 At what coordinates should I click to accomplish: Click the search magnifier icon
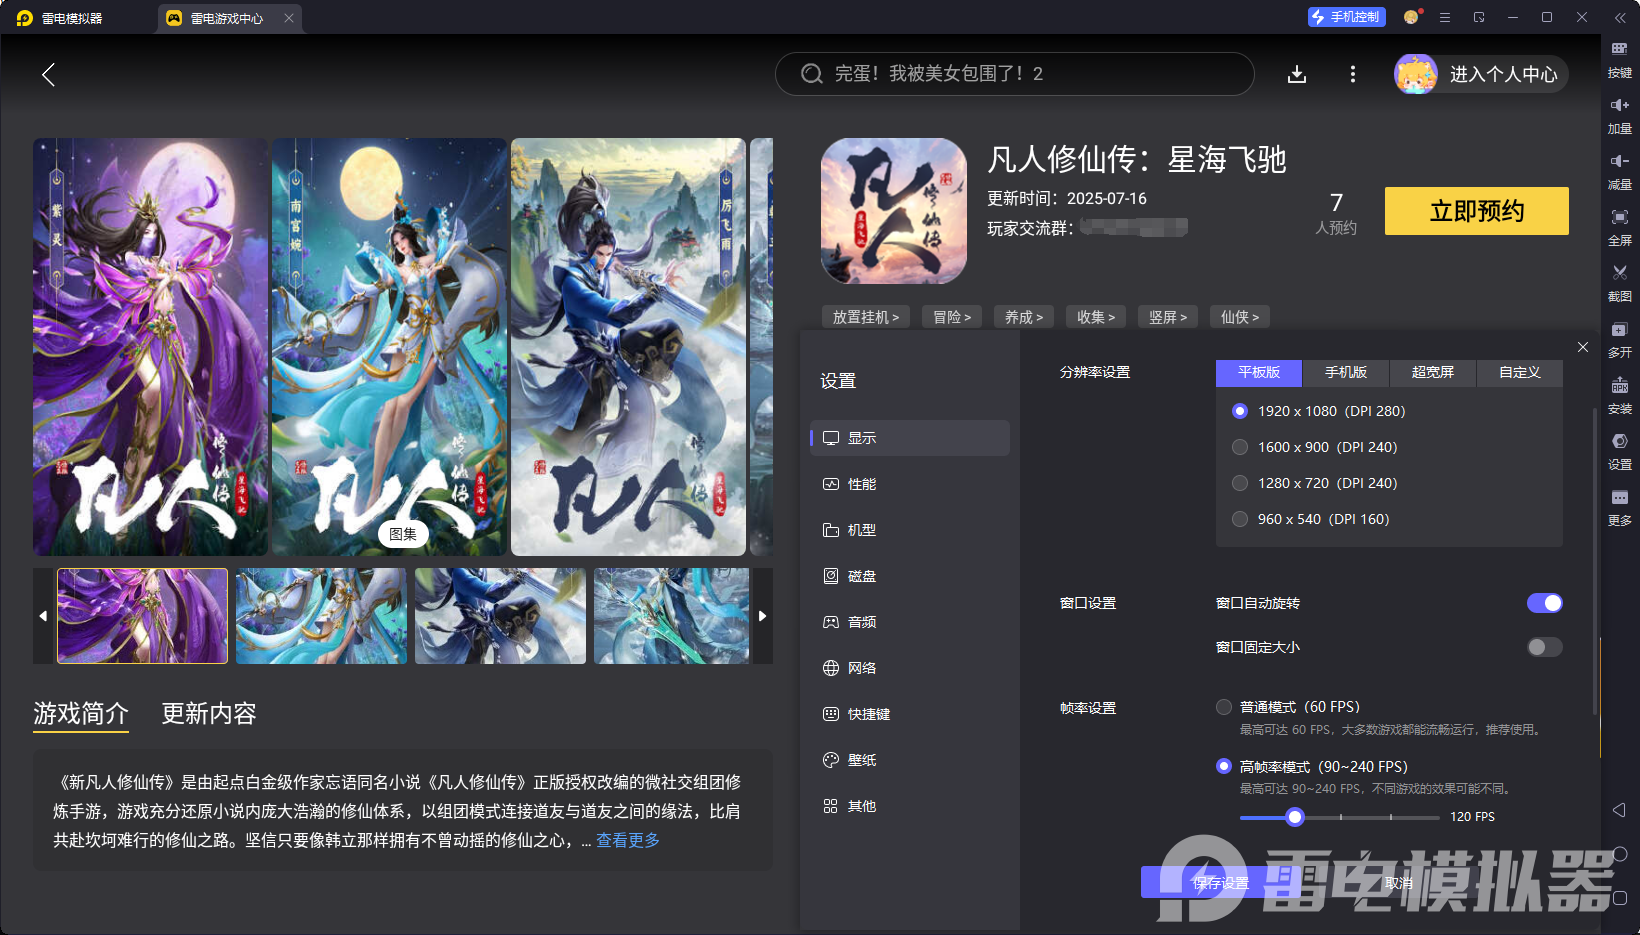point(812,74)
